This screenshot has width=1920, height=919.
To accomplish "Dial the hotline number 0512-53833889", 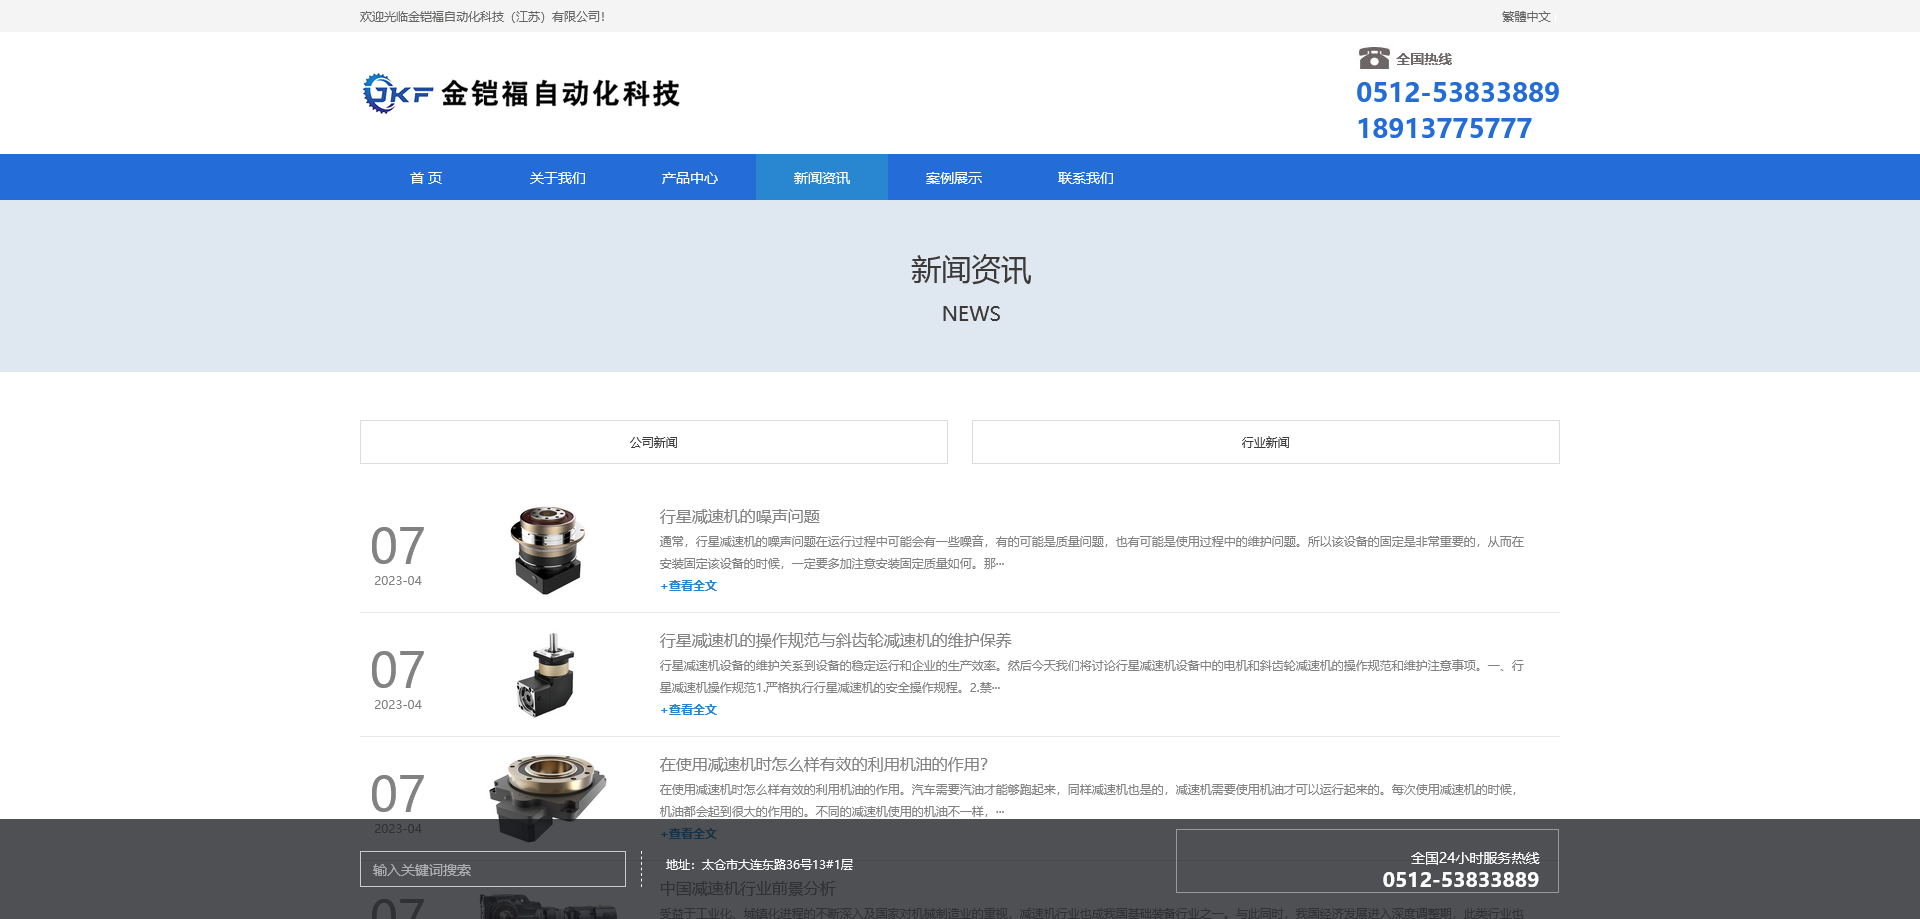I will pos(1458,92).
